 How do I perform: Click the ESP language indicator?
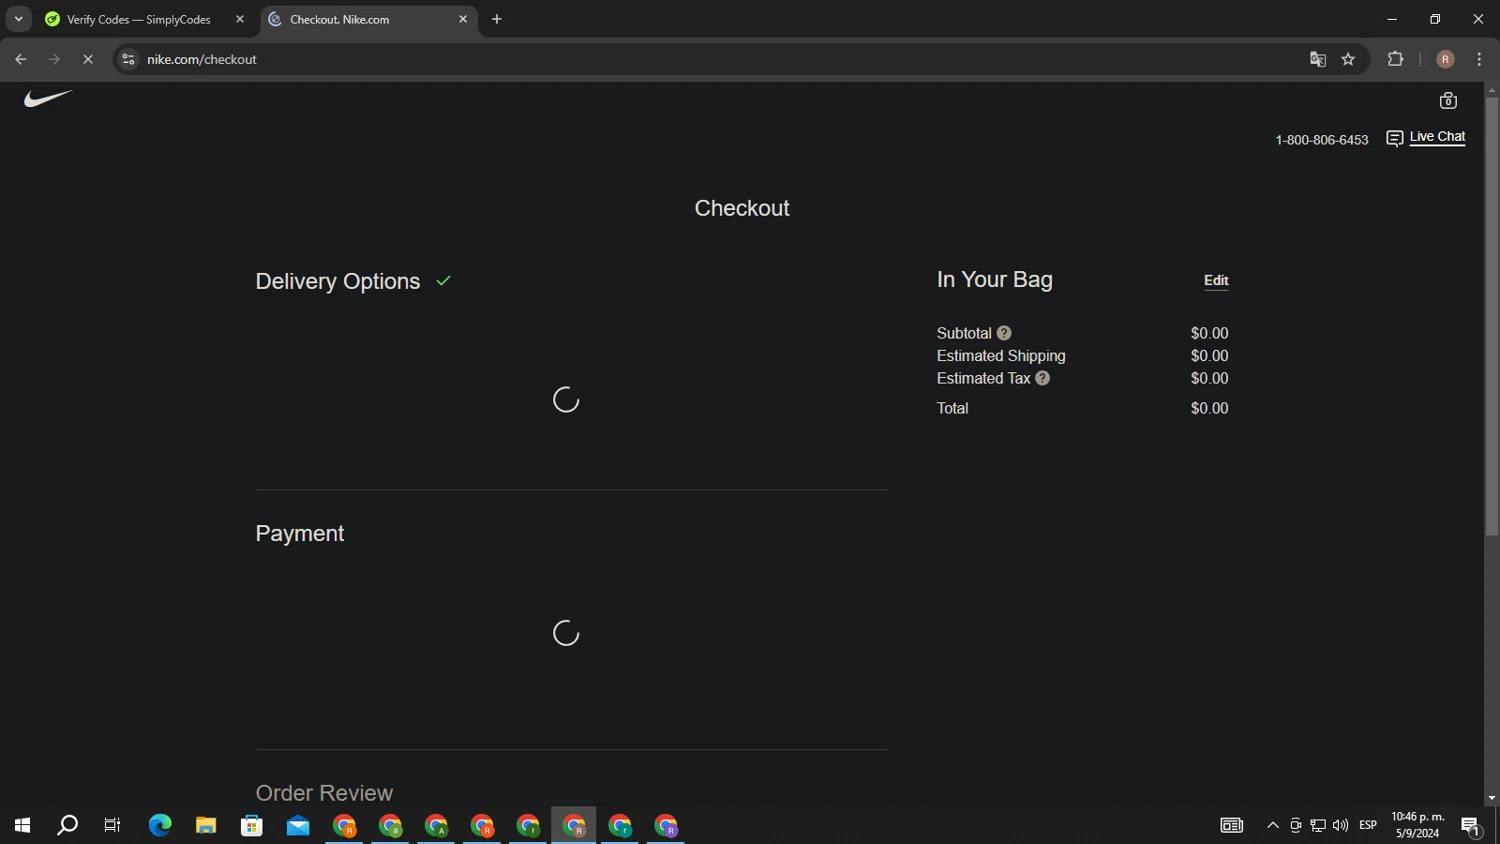1368,825
